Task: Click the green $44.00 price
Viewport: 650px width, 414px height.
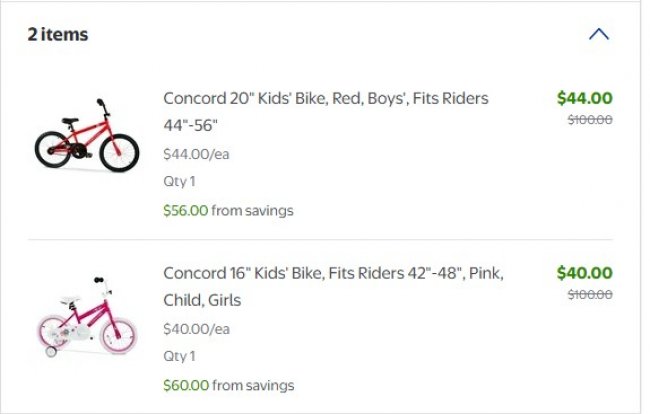Action: click(584, 98)
